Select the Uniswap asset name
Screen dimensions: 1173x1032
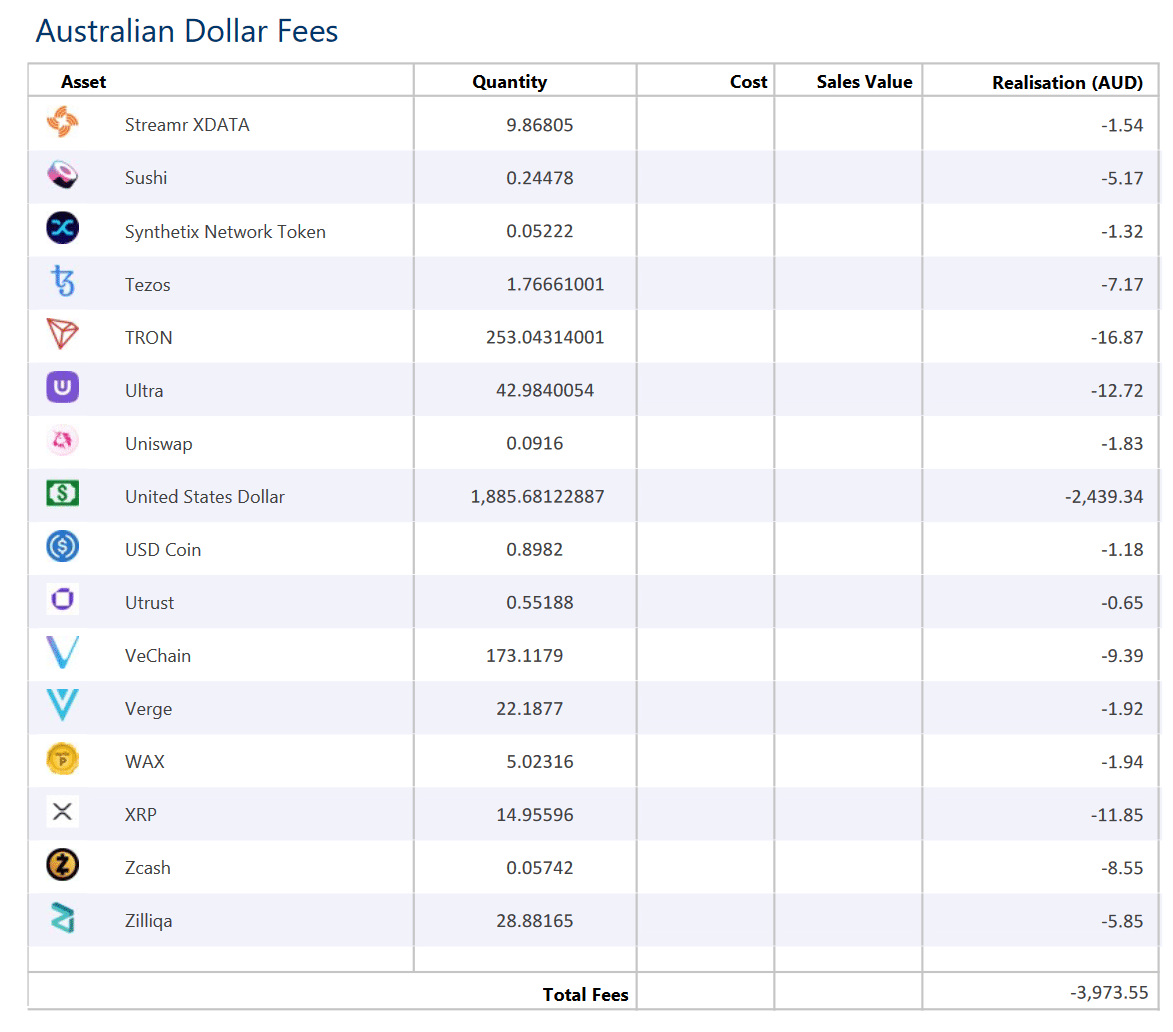[159, 444]
